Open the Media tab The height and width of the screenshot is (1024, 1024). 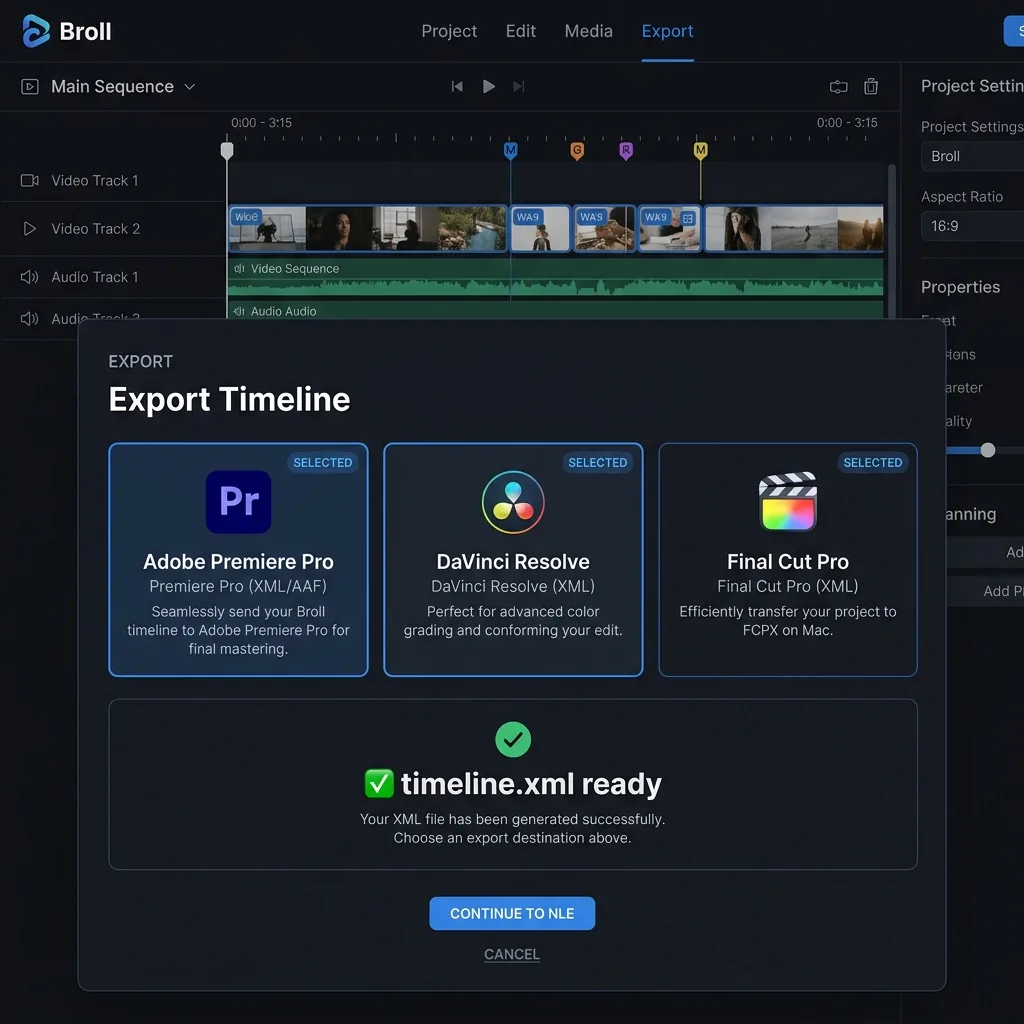click(x=588, y=31)
